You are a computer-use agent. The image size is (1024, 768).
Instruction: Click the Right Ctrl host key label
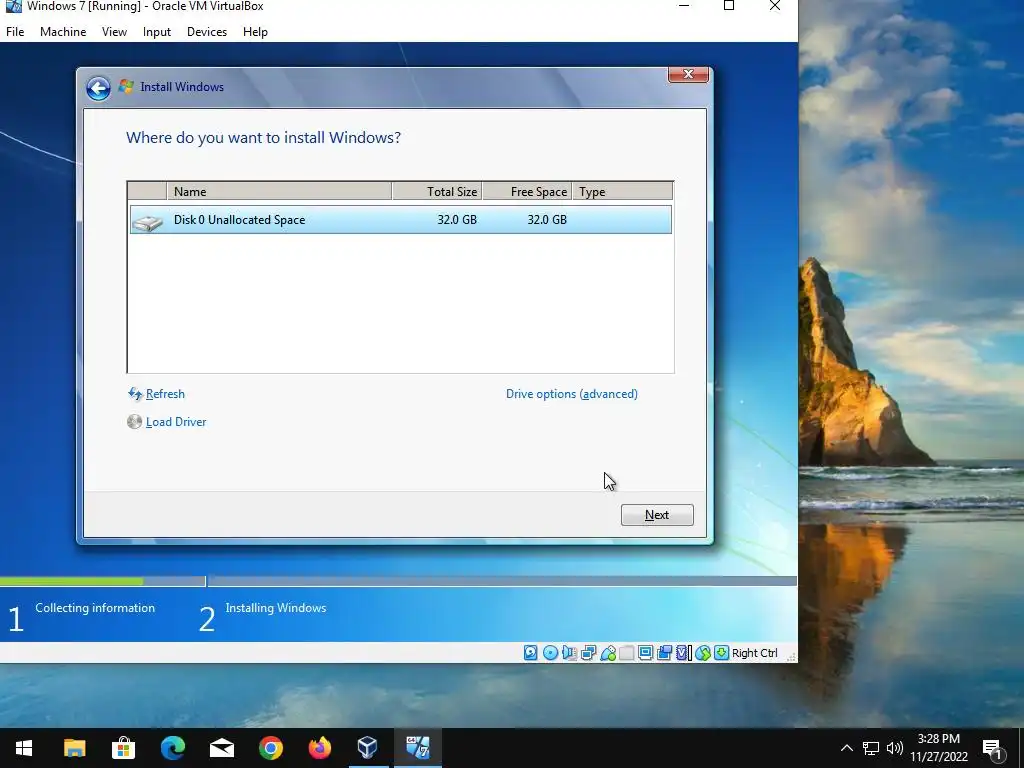click(x=754, y=653)
